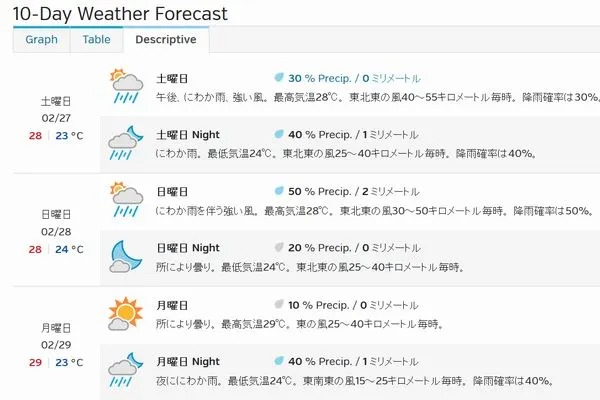Click the 月曜日 sunny with cloud icon
The image size is (600, 400).
(x=126, y=313)
